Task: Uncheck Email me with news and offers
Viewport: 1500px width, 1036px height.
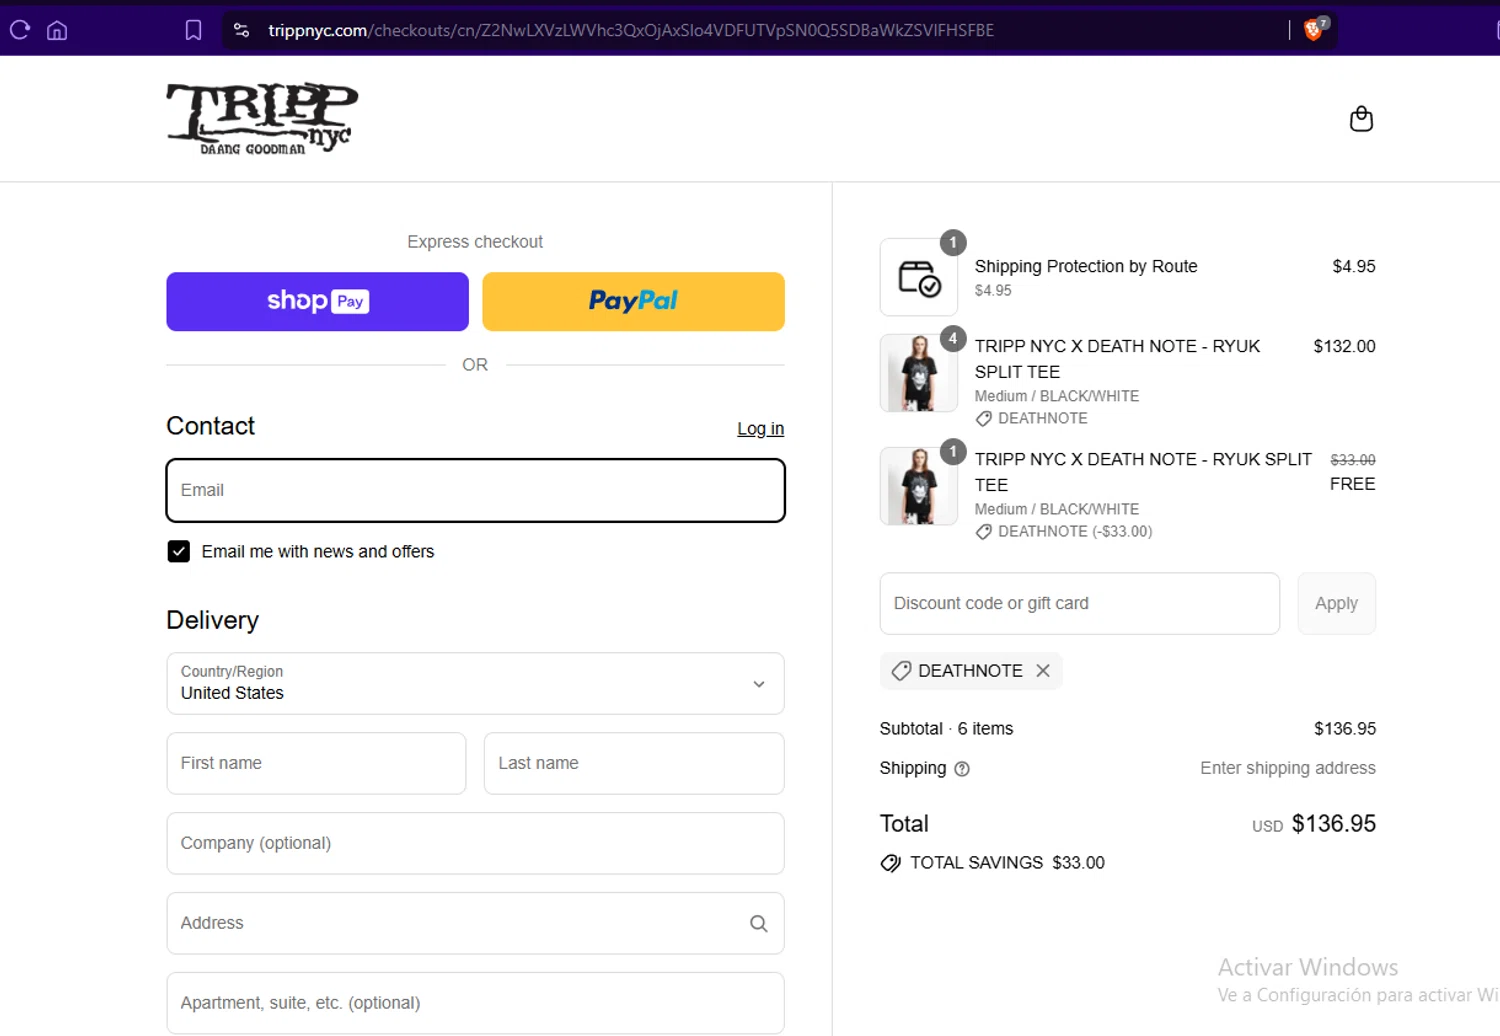Action: coord(178,551)
